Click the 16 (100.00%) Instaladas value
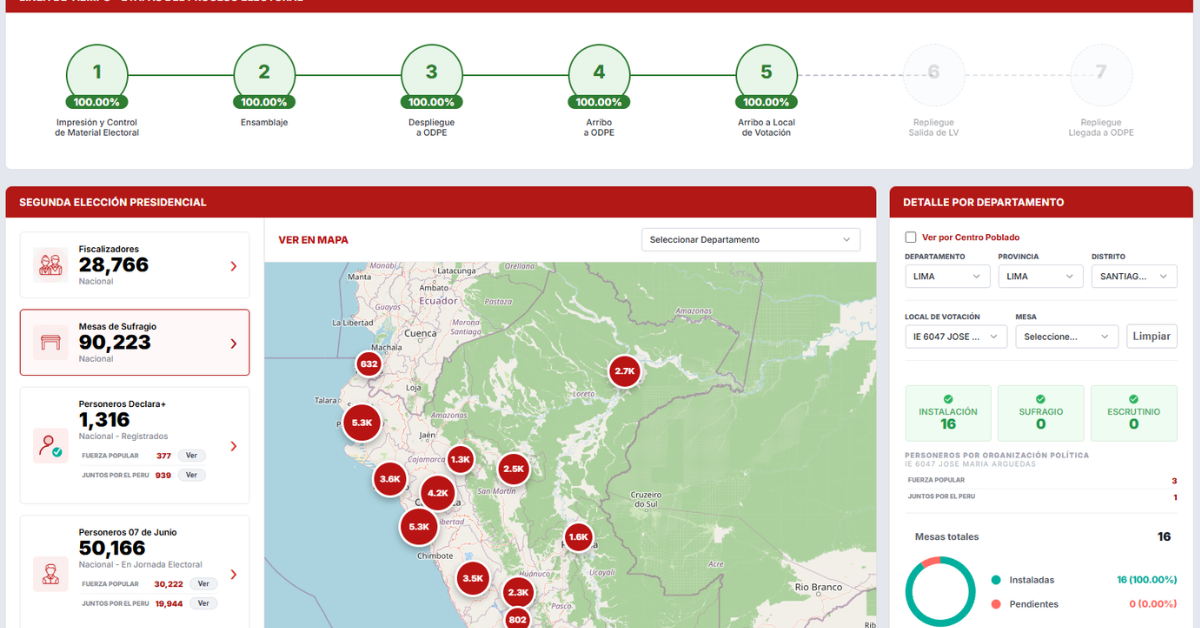1200x628 pixels. pyautogui.click(x=1147, y=580)
